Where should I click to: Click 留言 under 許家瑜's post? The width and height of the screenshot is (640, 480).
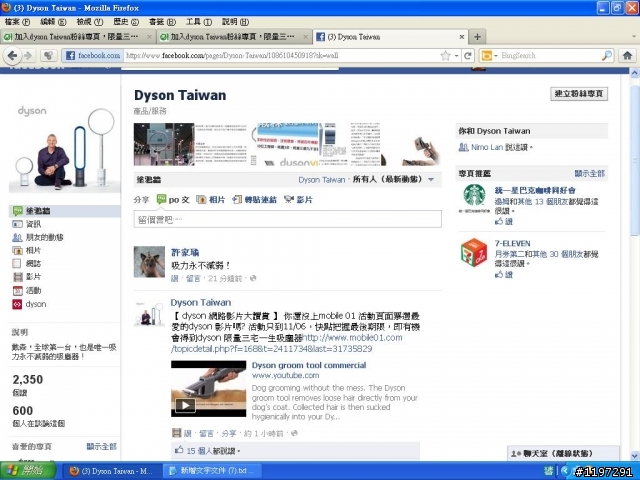193,279
